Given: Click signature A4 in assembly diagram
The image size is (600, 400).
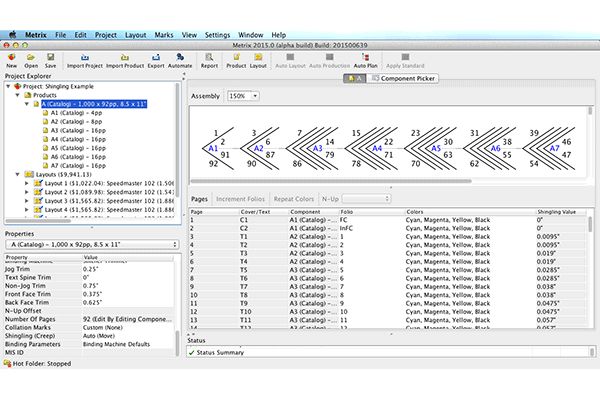Looking at the screenshot, I should (x=377, y=148).
